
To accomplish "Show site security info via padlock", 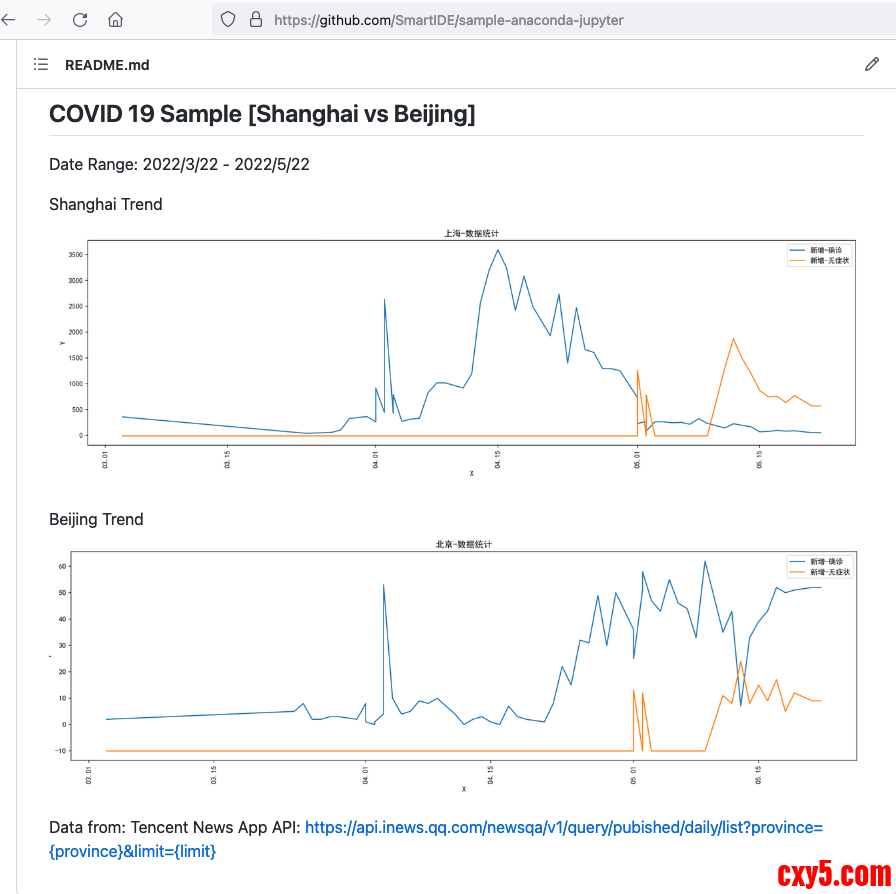I will [255, 19].
